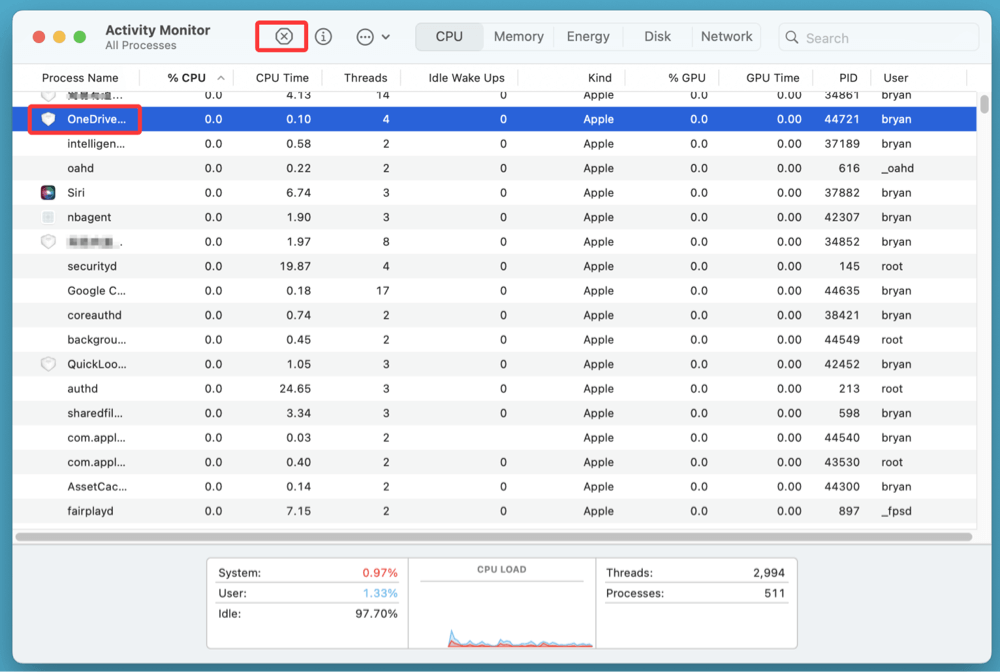This screenshot has height=672, width=1000.
Task: Switch to the Energy tab
Action: 588,36
